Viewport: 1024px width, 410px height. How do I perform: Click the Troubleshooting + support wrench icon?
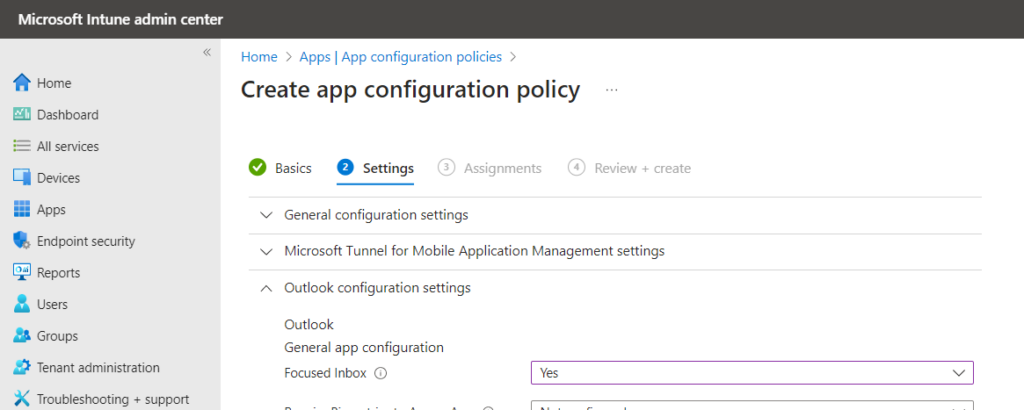22,398
